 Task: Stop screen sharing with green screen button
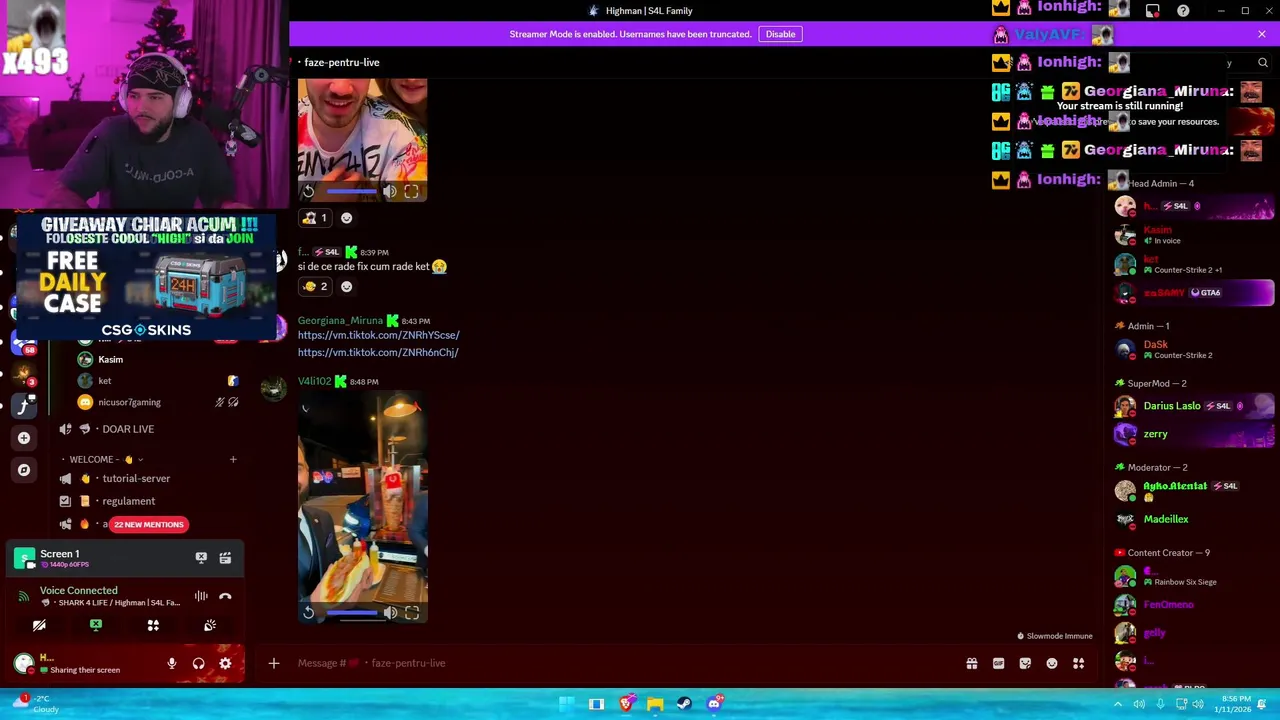coord(96,625)
